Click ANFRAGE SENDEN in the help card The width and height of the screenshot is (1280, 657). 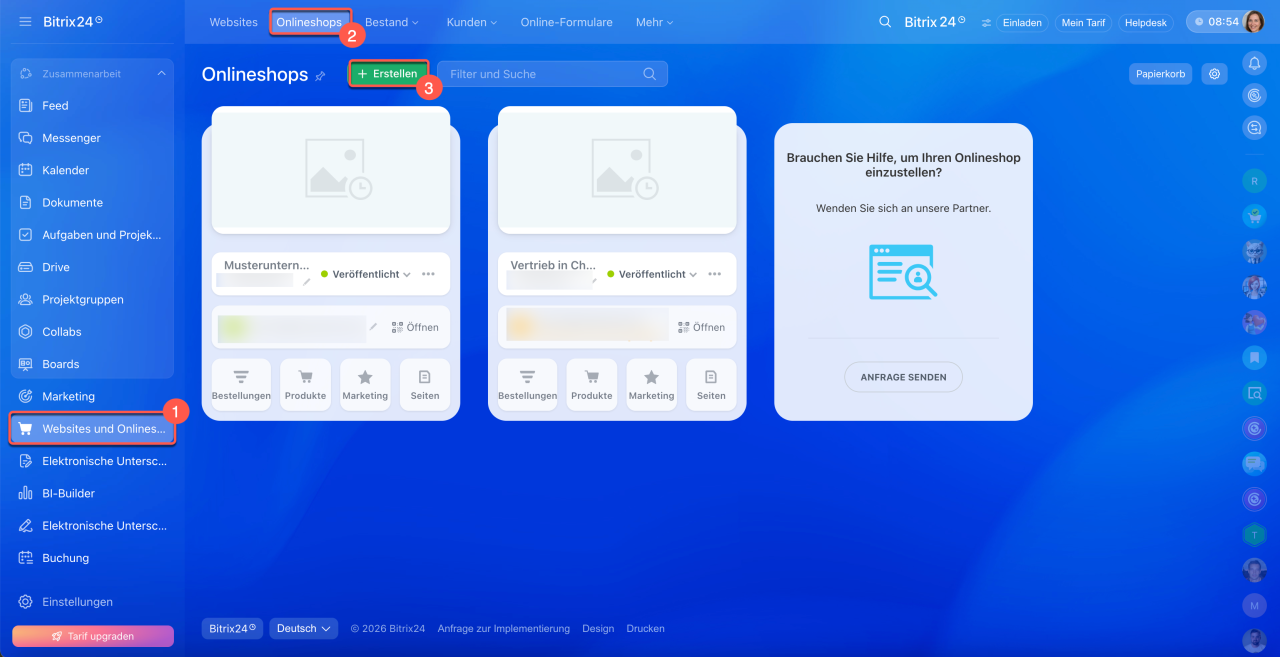coord(903,377)
